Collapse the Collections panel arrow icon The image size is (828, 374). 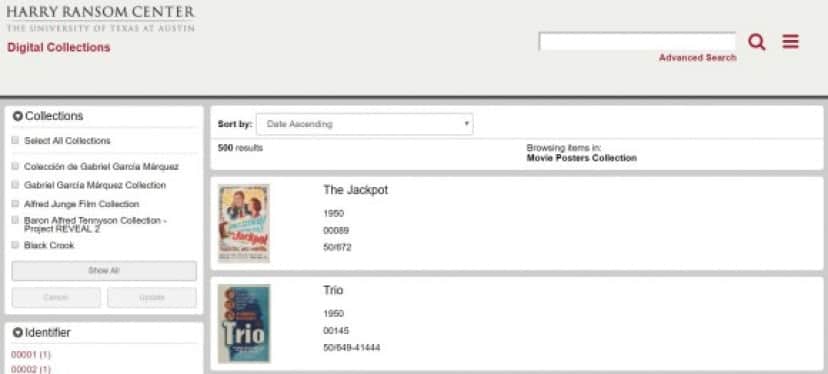click(x=17, y=116)
